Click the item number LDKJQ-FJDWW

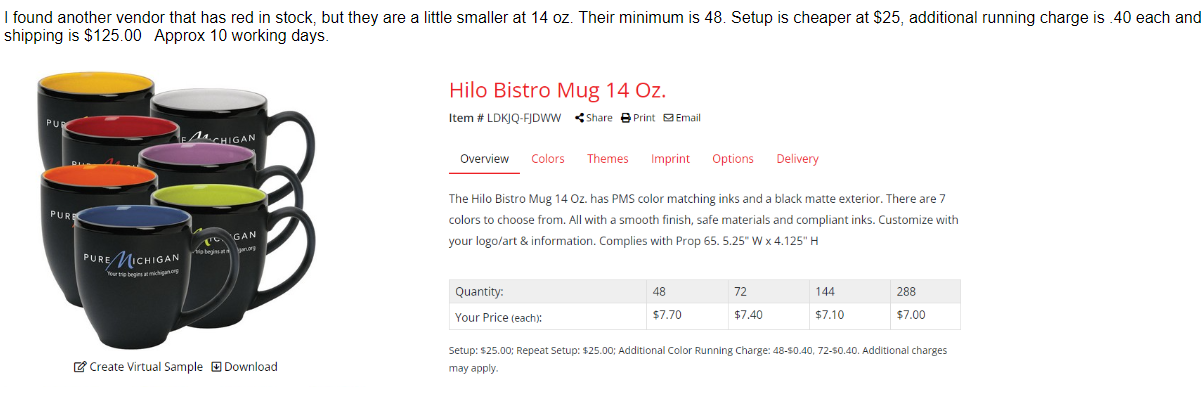coord(524,118)
